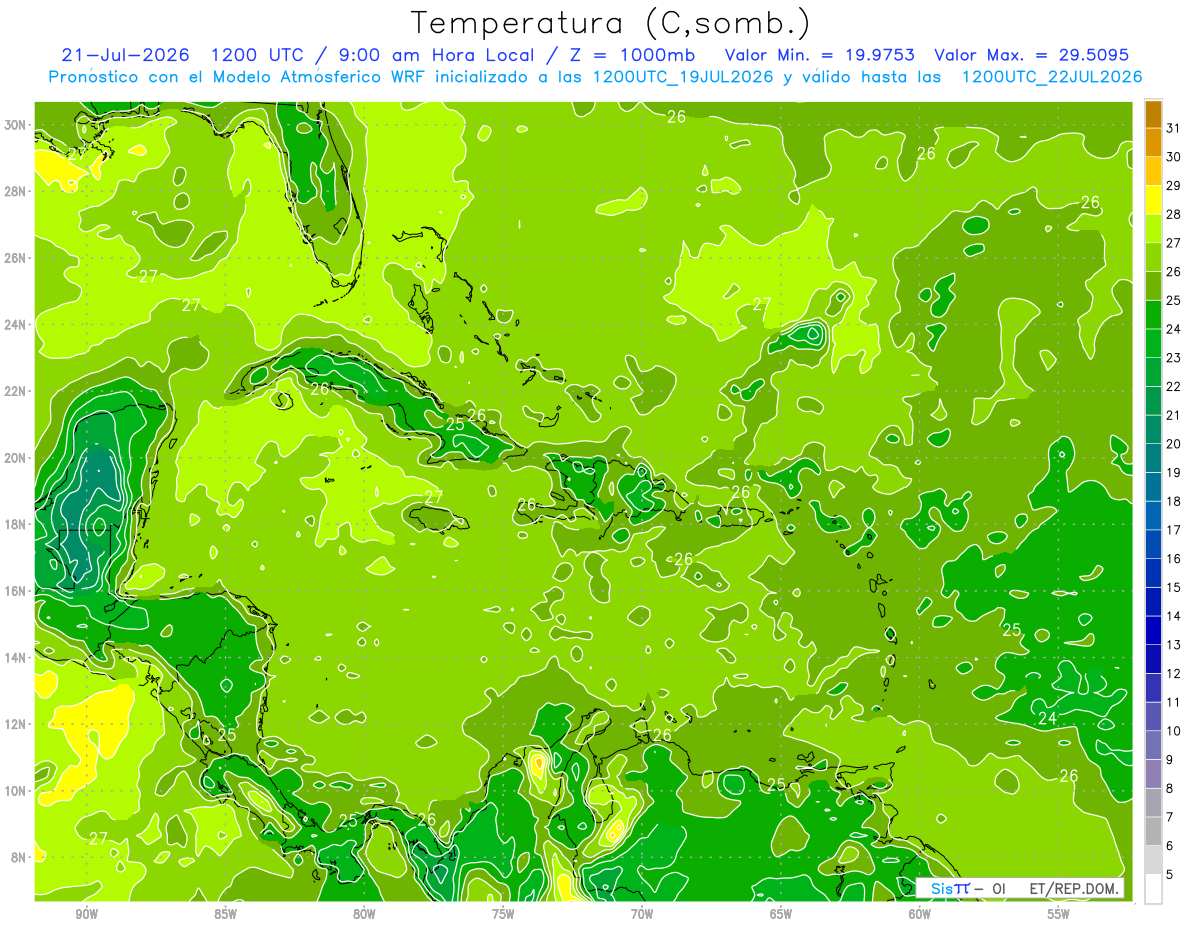
Task: Click the 30N latitude axis label
Action: pos(16,125)
